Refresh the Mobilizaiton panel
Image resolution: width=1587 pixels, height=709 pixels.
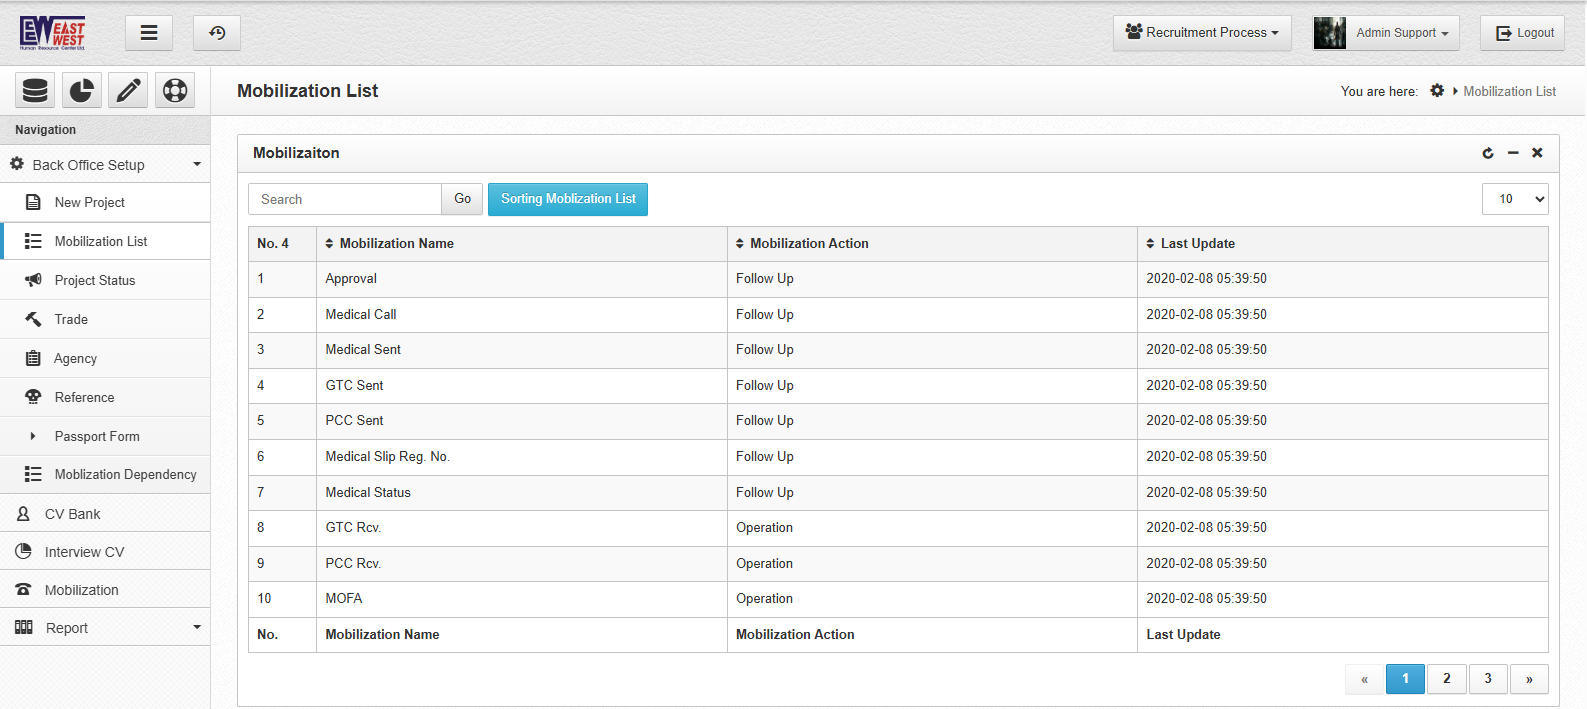[x=1488, y=153]
